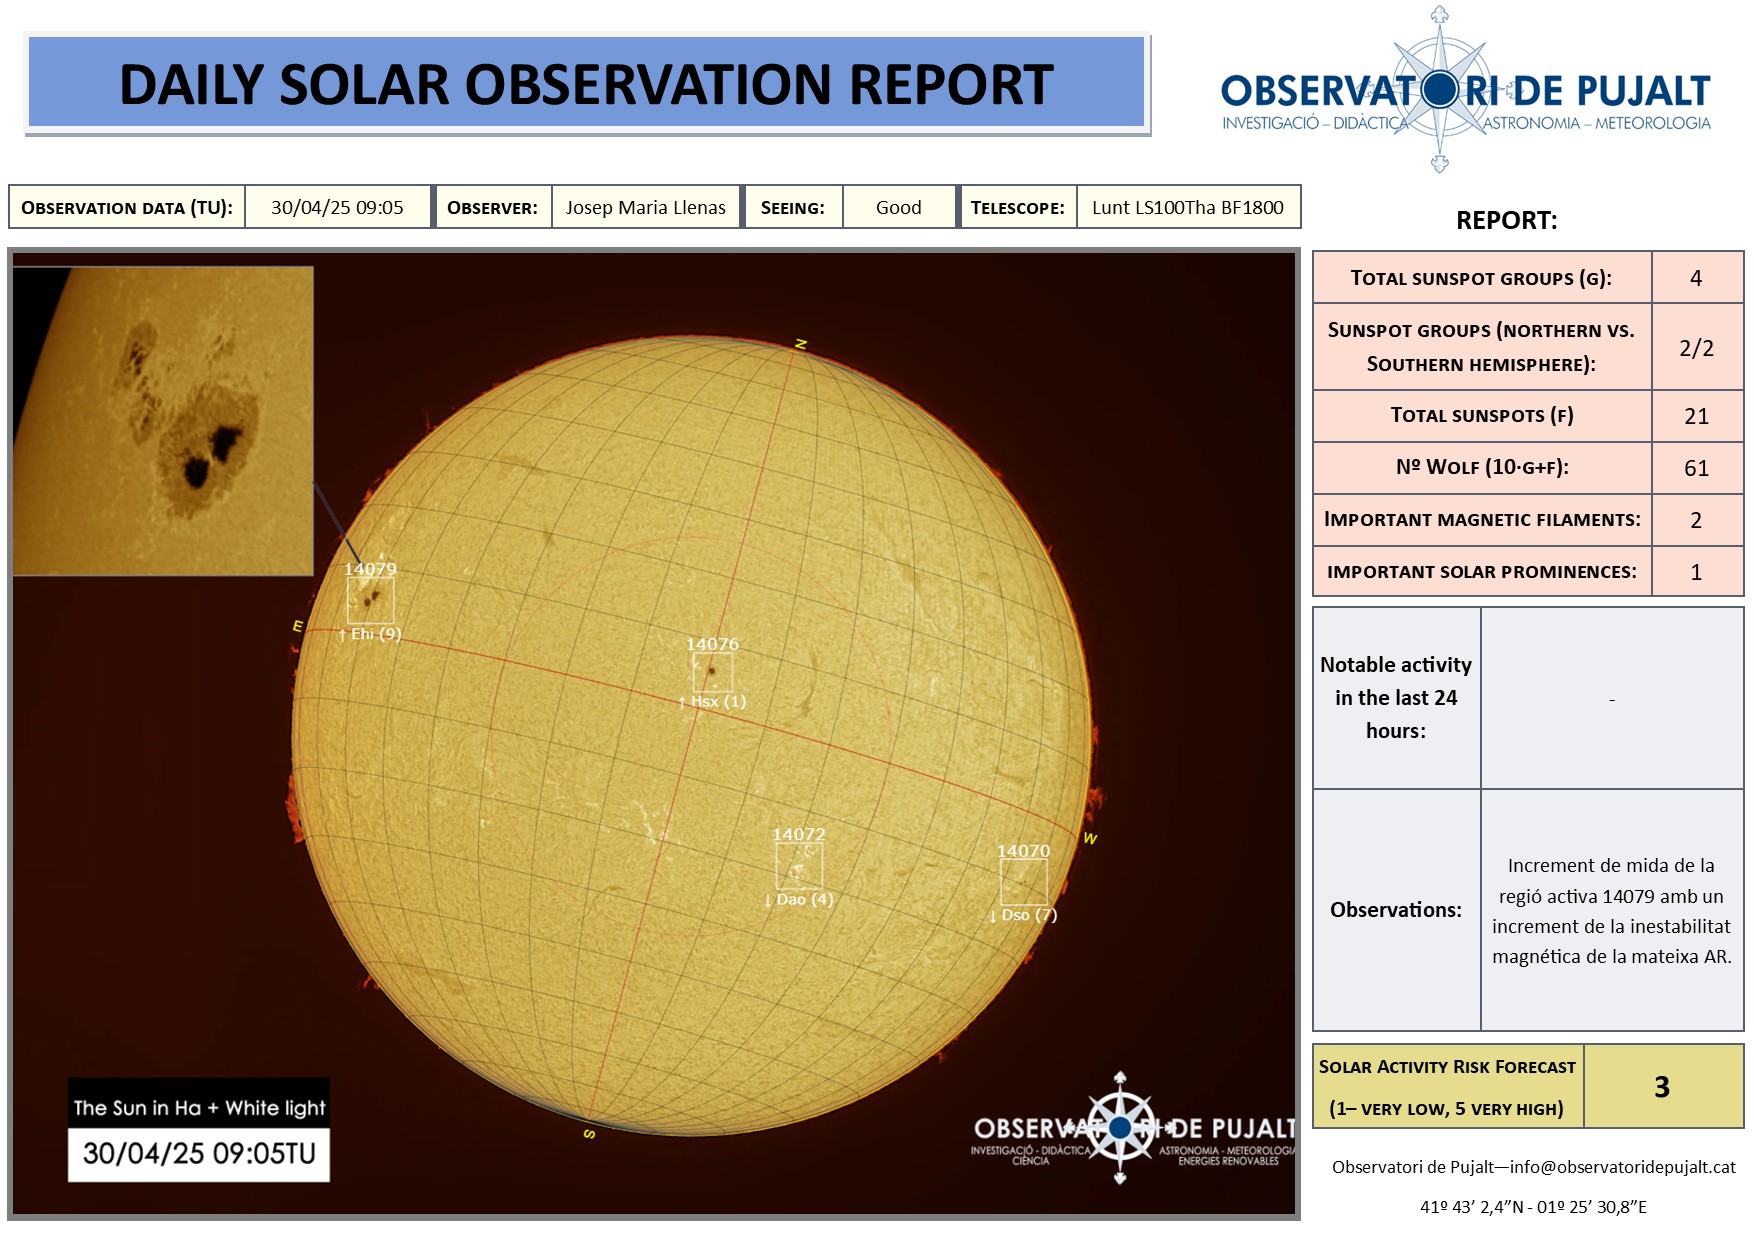1754x1240 pixels.
Task: Select the sunspot region 14079 box
Action: tap(370, 600)
